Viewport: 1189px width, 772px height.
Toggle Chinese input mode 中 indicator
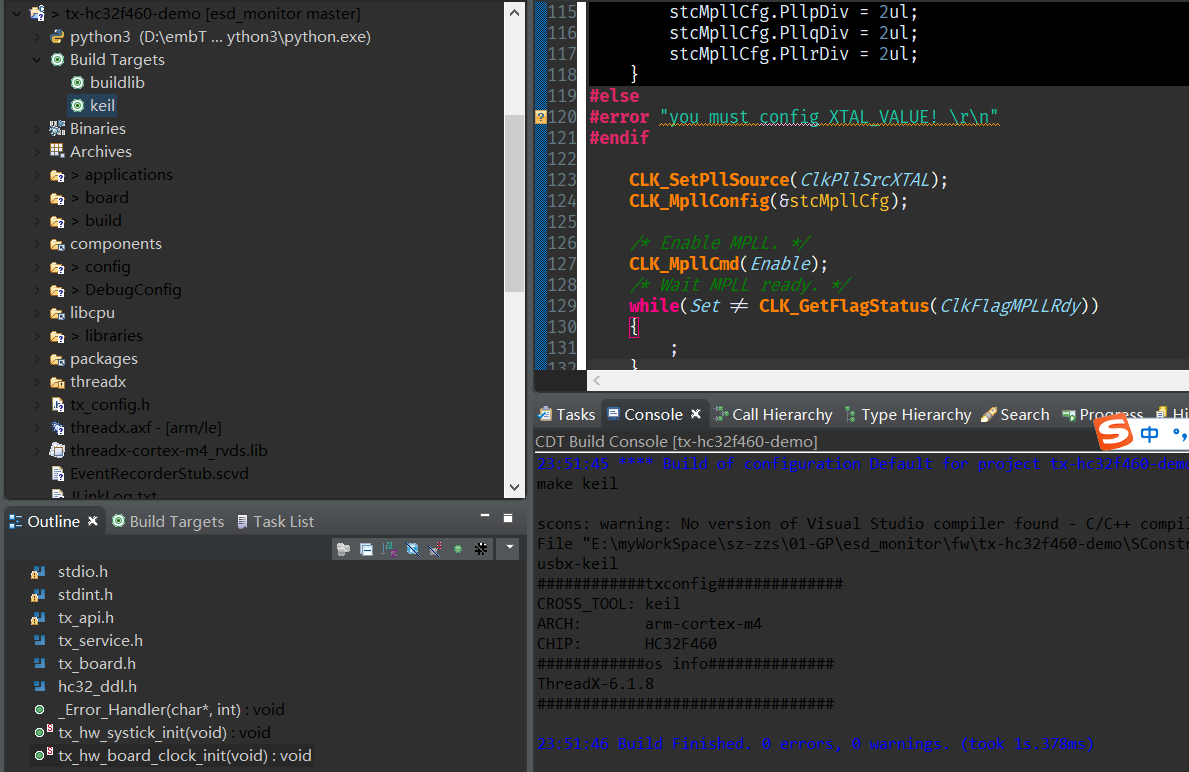pos(1150,434)
